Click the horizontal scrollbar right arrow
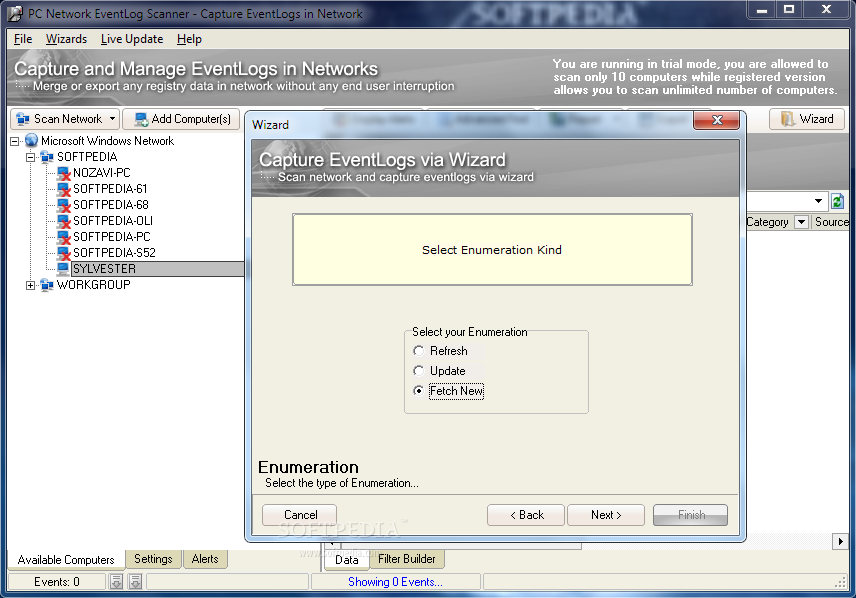This screenshot has height=598, width=856. tap(840, 541)
